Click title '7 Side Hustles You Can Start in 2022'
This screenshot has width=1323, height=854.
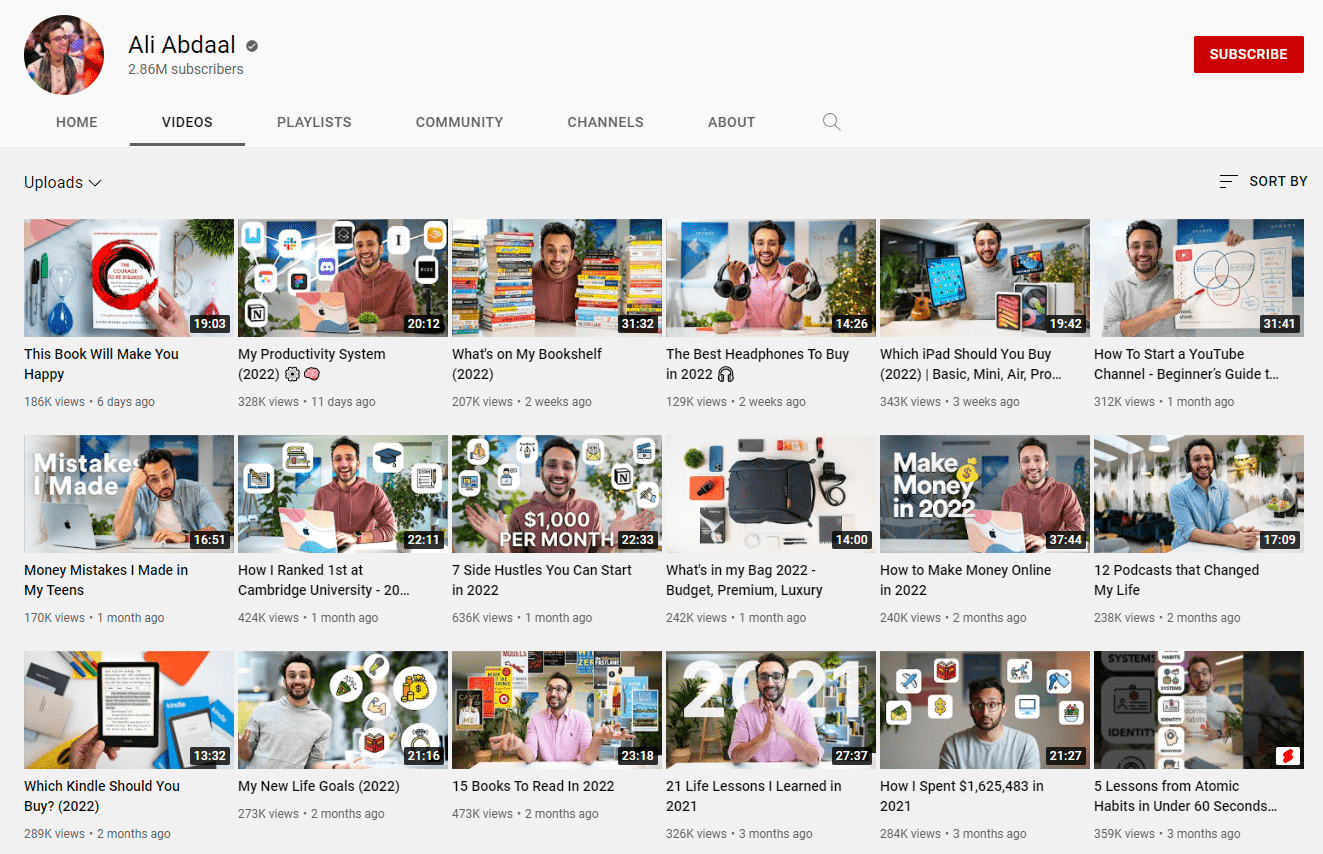(542, 580)
